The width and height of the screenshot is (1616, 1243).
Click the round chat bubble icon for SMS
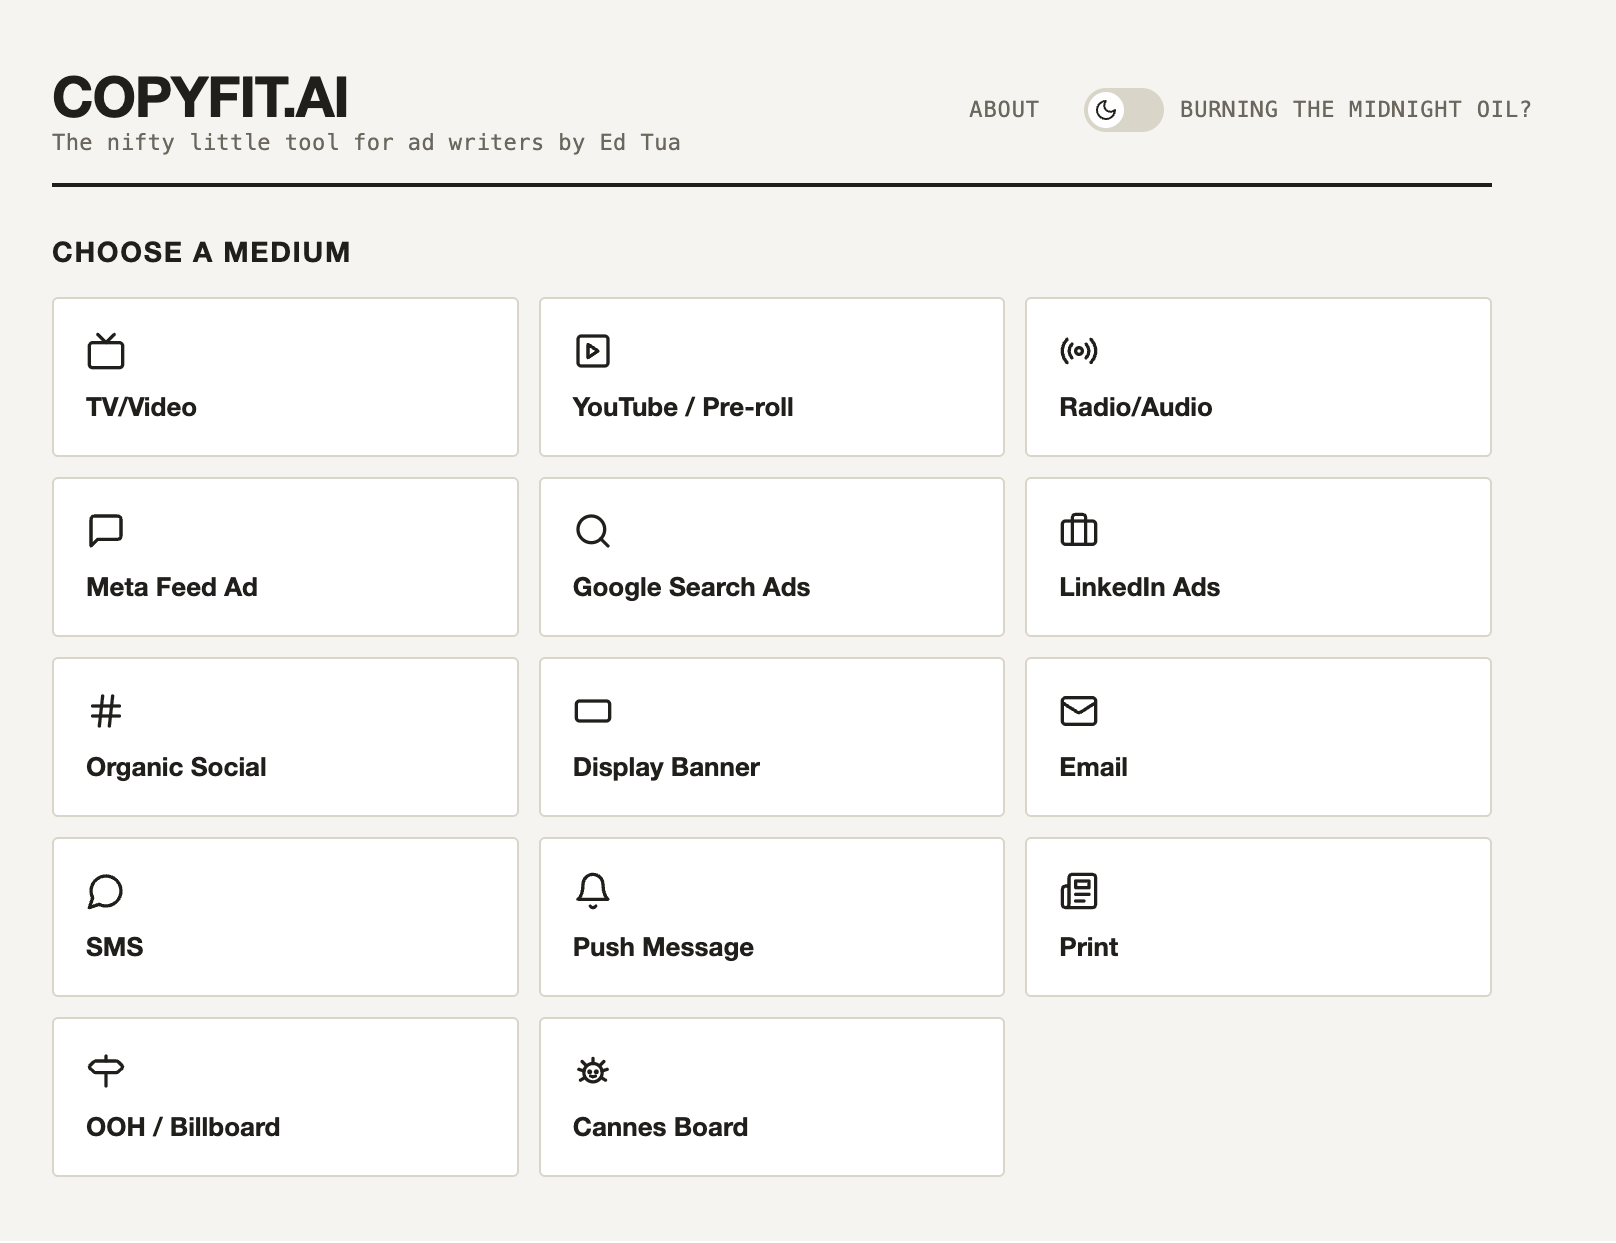(106, 891)
